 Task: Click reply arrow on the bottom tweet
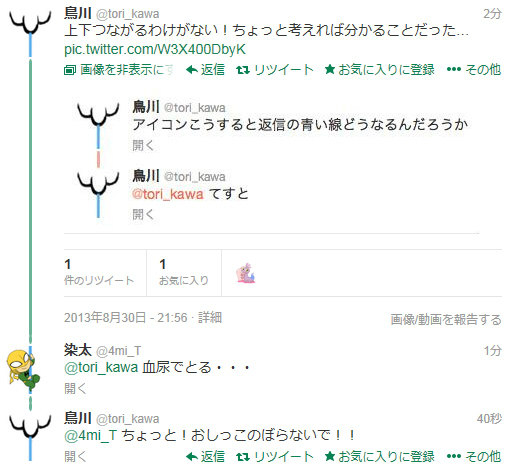(205, 456)
